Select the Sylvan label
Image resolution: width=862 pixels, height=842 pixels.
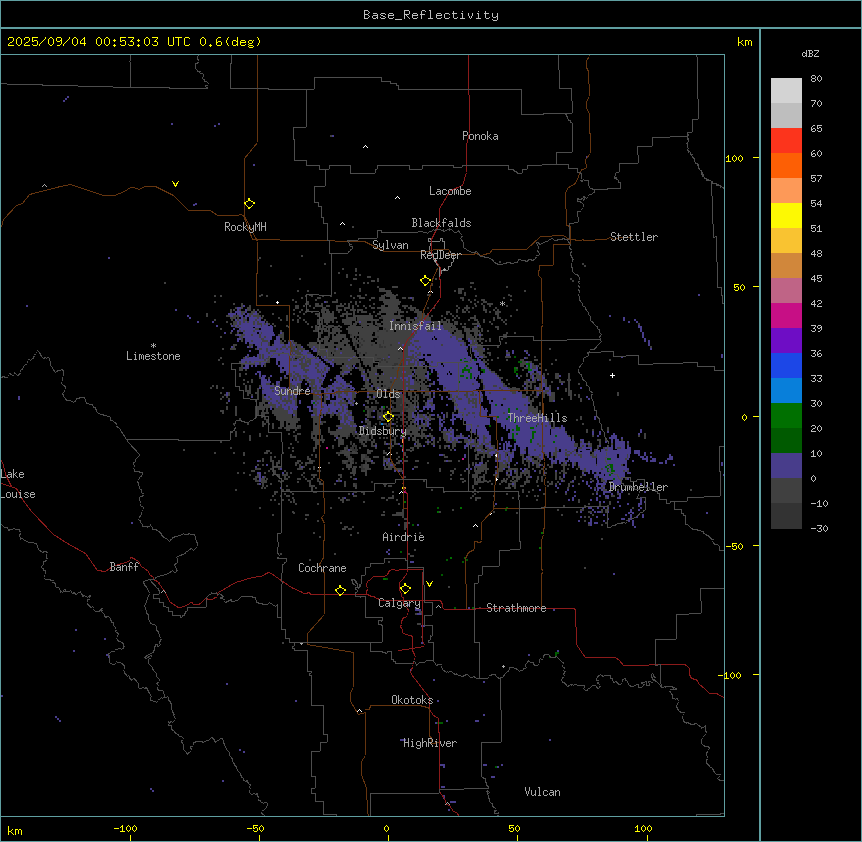[x=390, y=245]
